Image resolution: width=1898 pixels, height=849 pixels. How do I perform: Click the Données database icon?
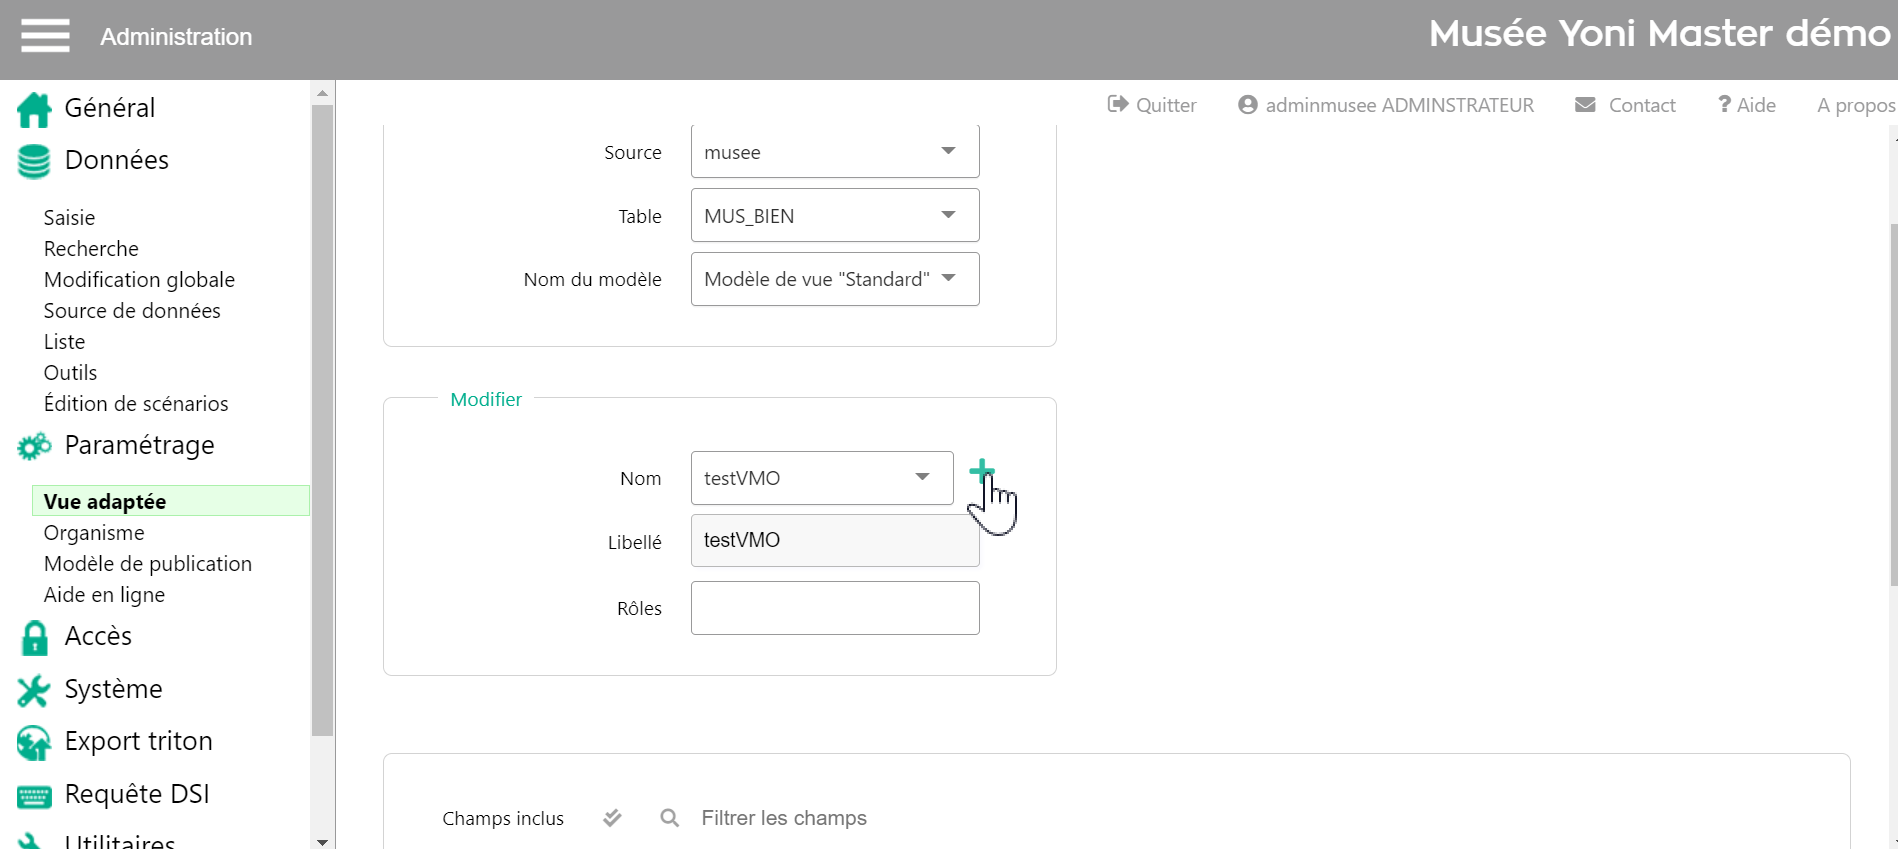point(34,161)
